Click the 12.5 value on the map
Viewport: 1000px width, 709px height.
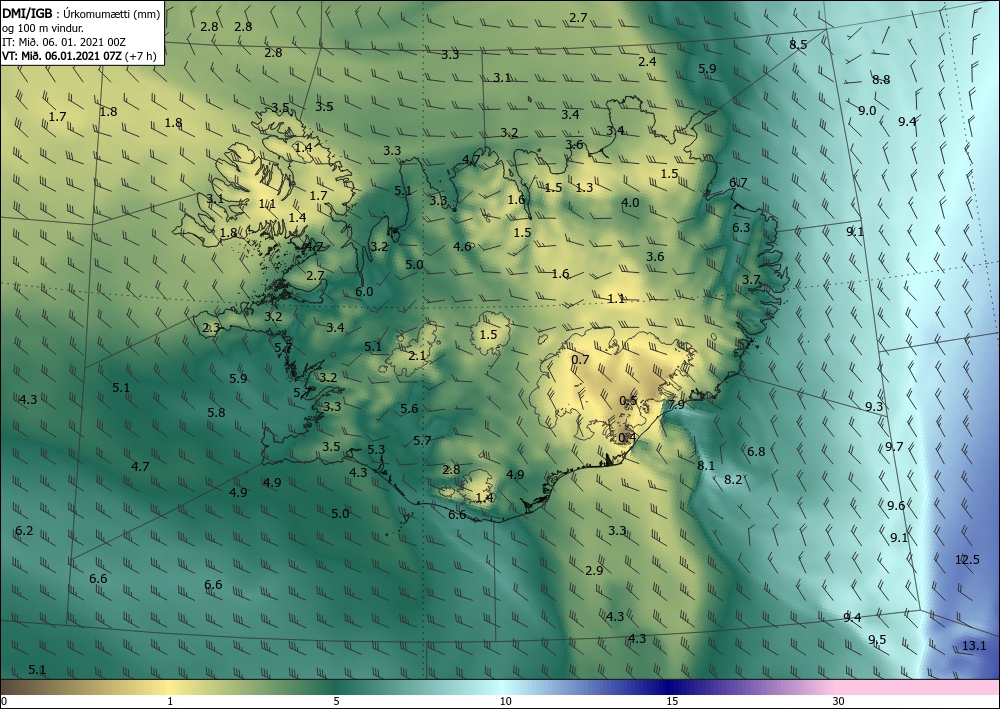[967, 560]
